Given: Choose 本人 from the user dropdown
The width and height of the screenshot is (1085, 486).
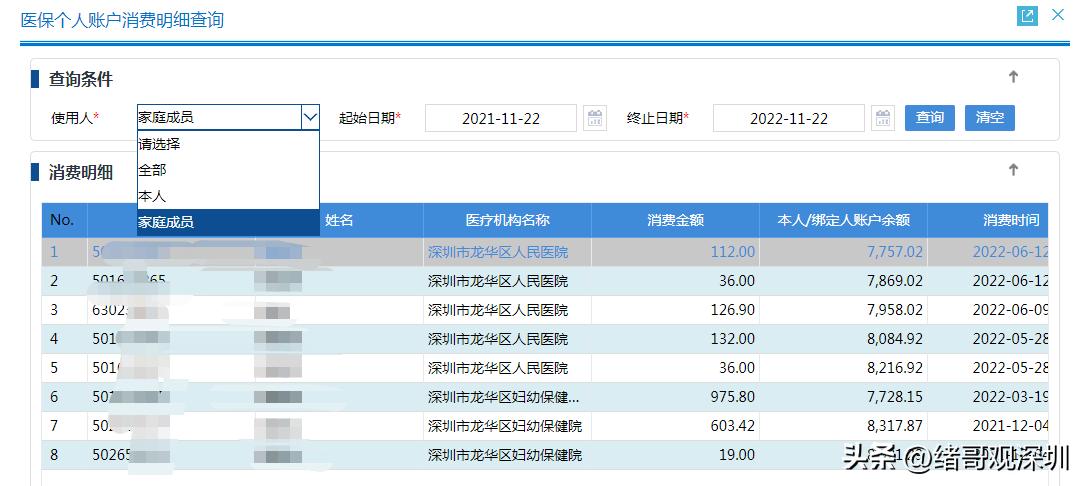Looking at the screenshot, I should coord(228,197).
